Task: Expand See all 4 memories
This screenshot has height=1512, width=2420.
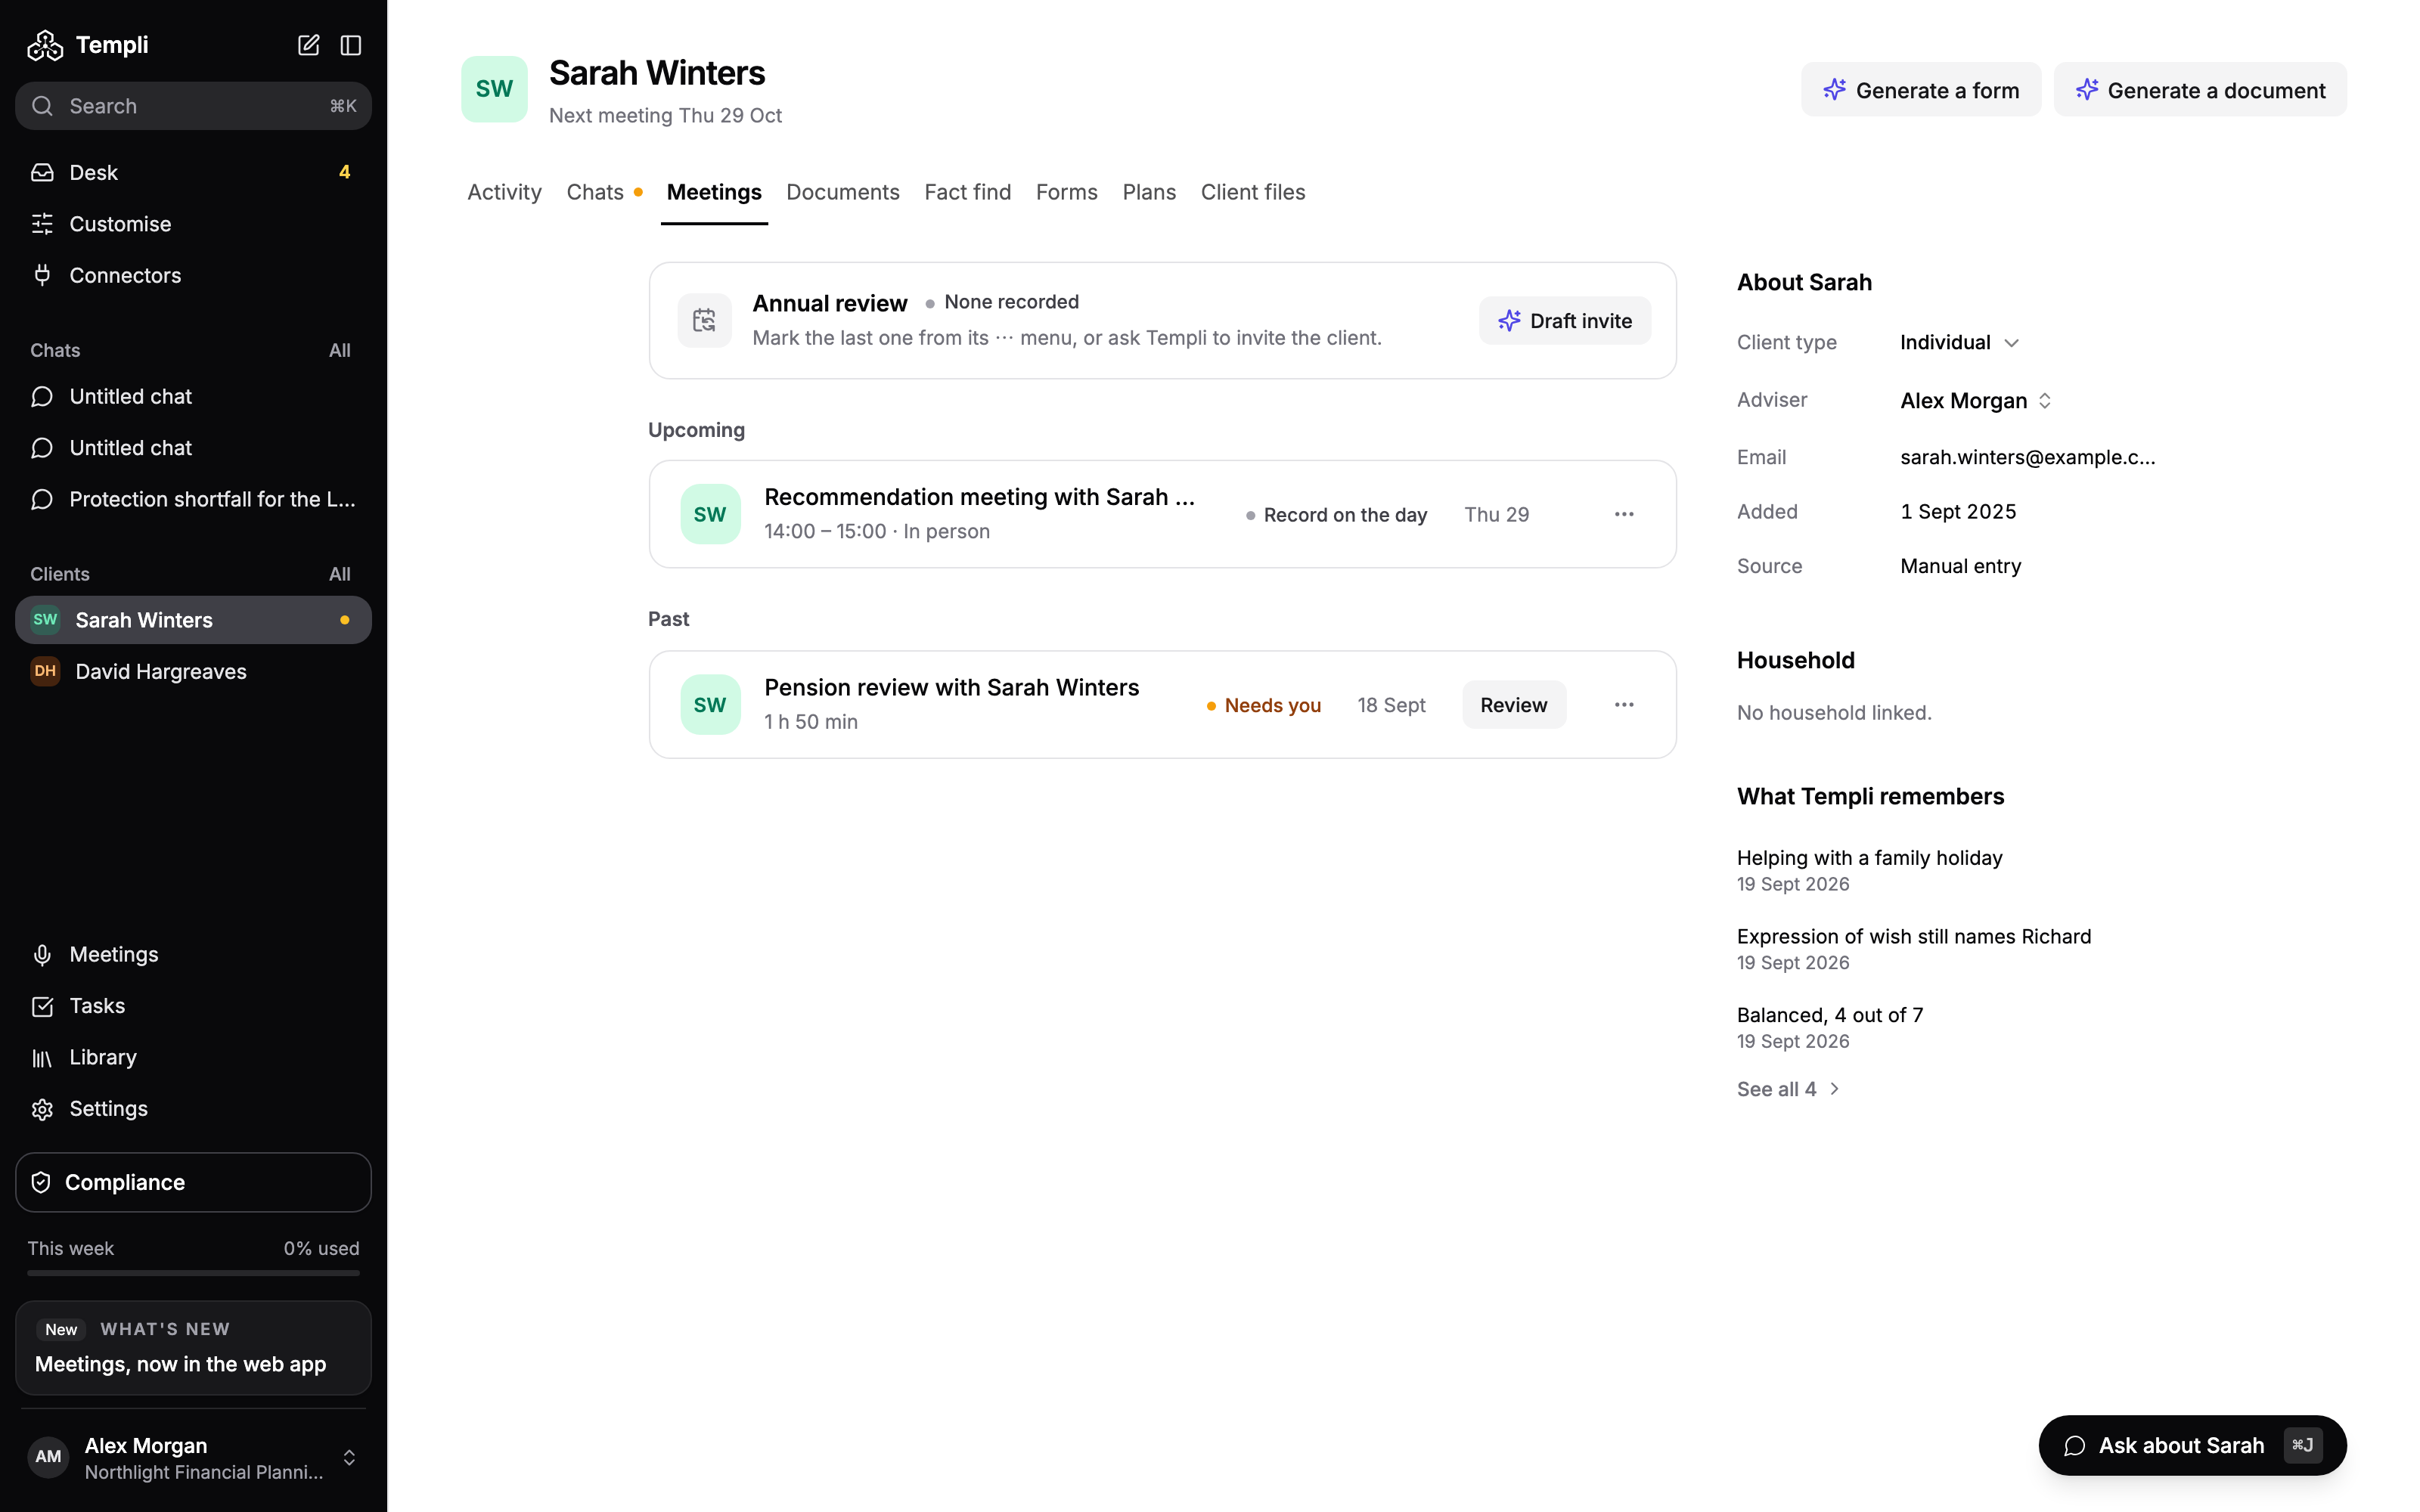Action: (x=1788, y=1089)
